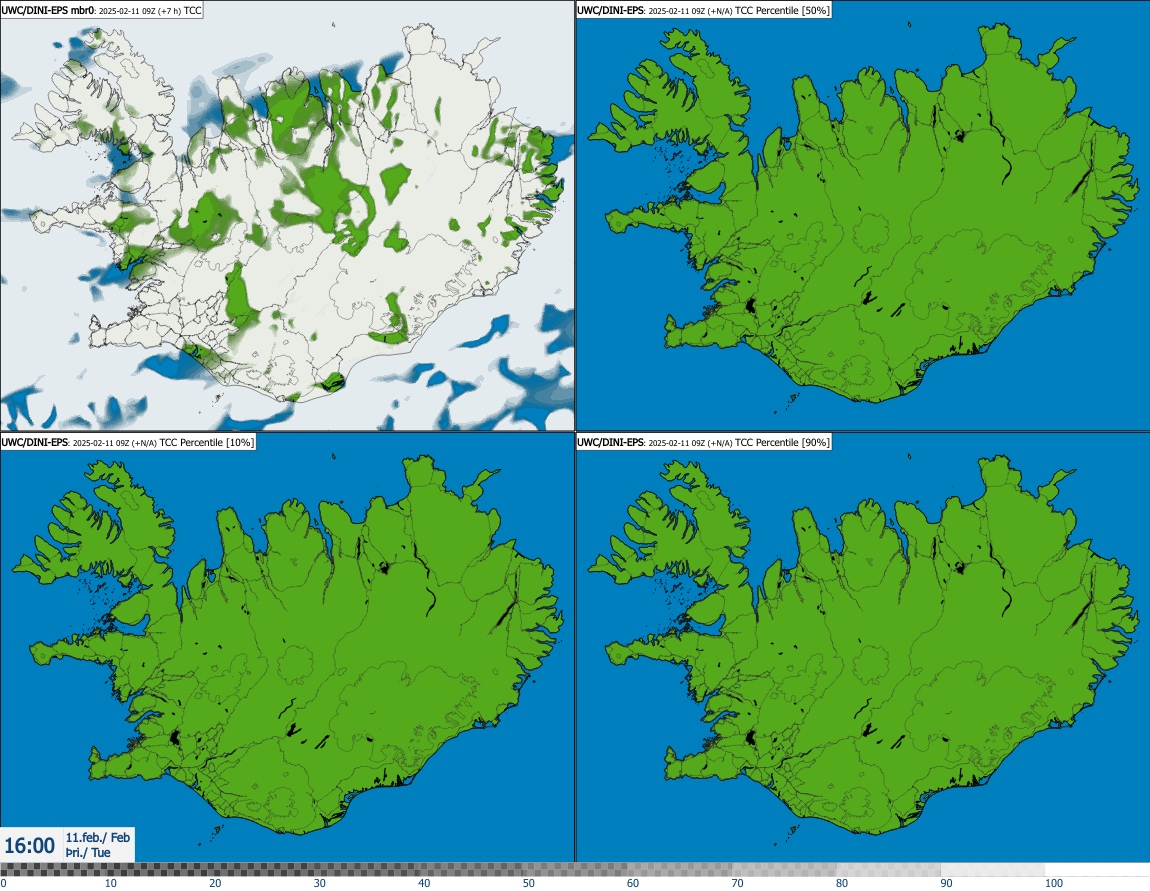1150x891 pixels.
Task: Click the 'Þri./ Tue' weekday label
Action: (88, 852)
